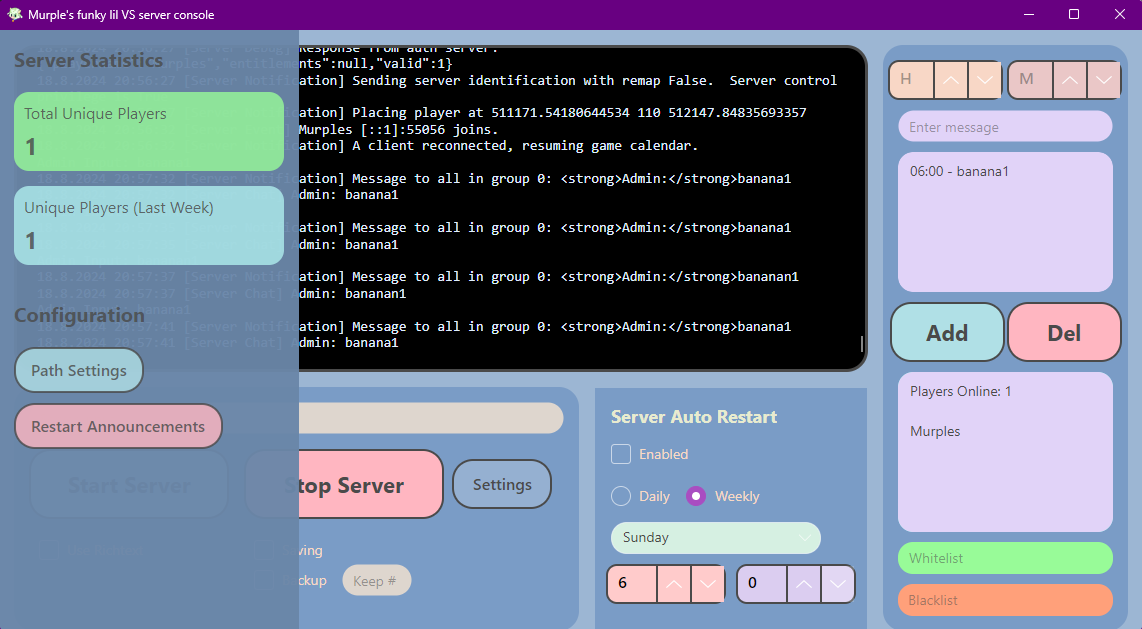The image size is (1142, 629).
Task: Click the down arrow on restart hour 6
Action: (x=708, y=584)
